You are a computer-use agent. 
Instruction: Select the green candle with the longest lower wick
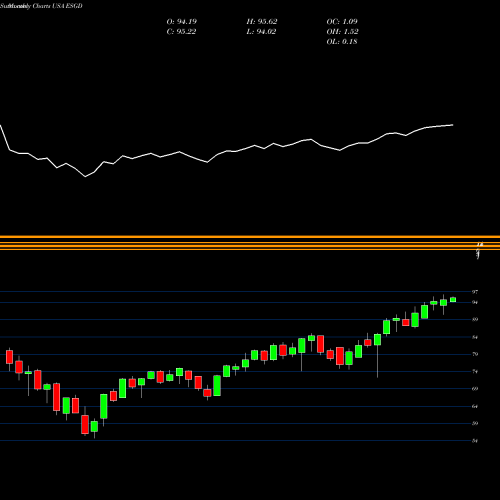coord(377,340)
